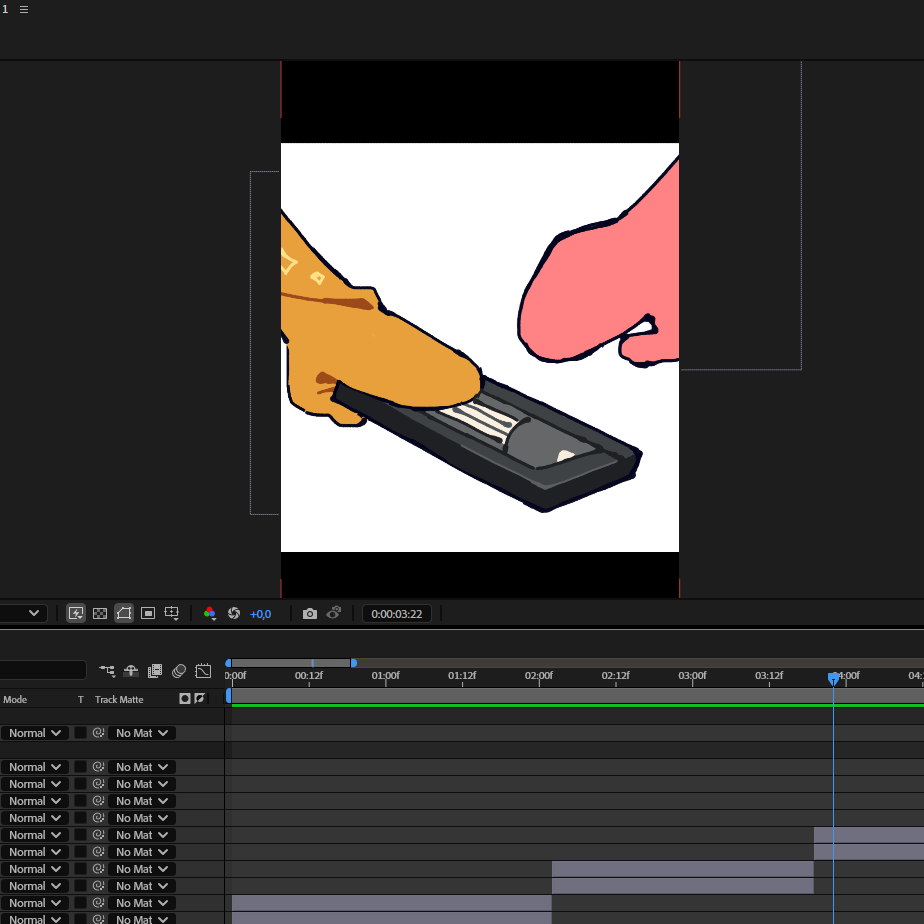Screen dimensions: 924x924
Task: Click the Track Matte column header
Action: coord(119,699)
